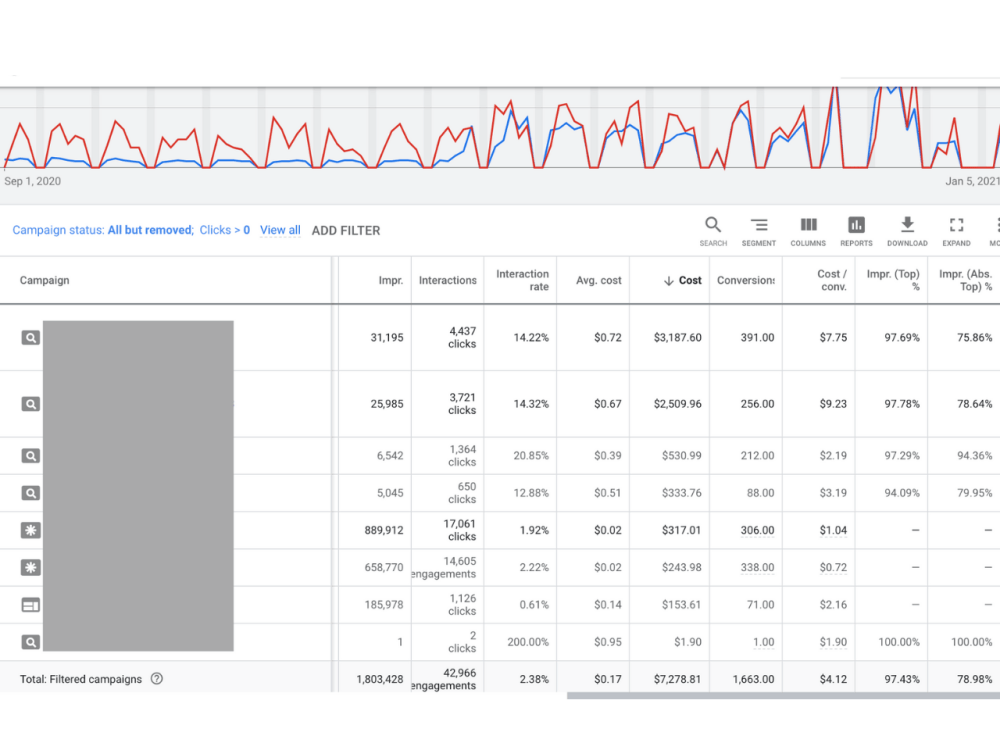Click the 391.00 conversions value

coord(757,337)
